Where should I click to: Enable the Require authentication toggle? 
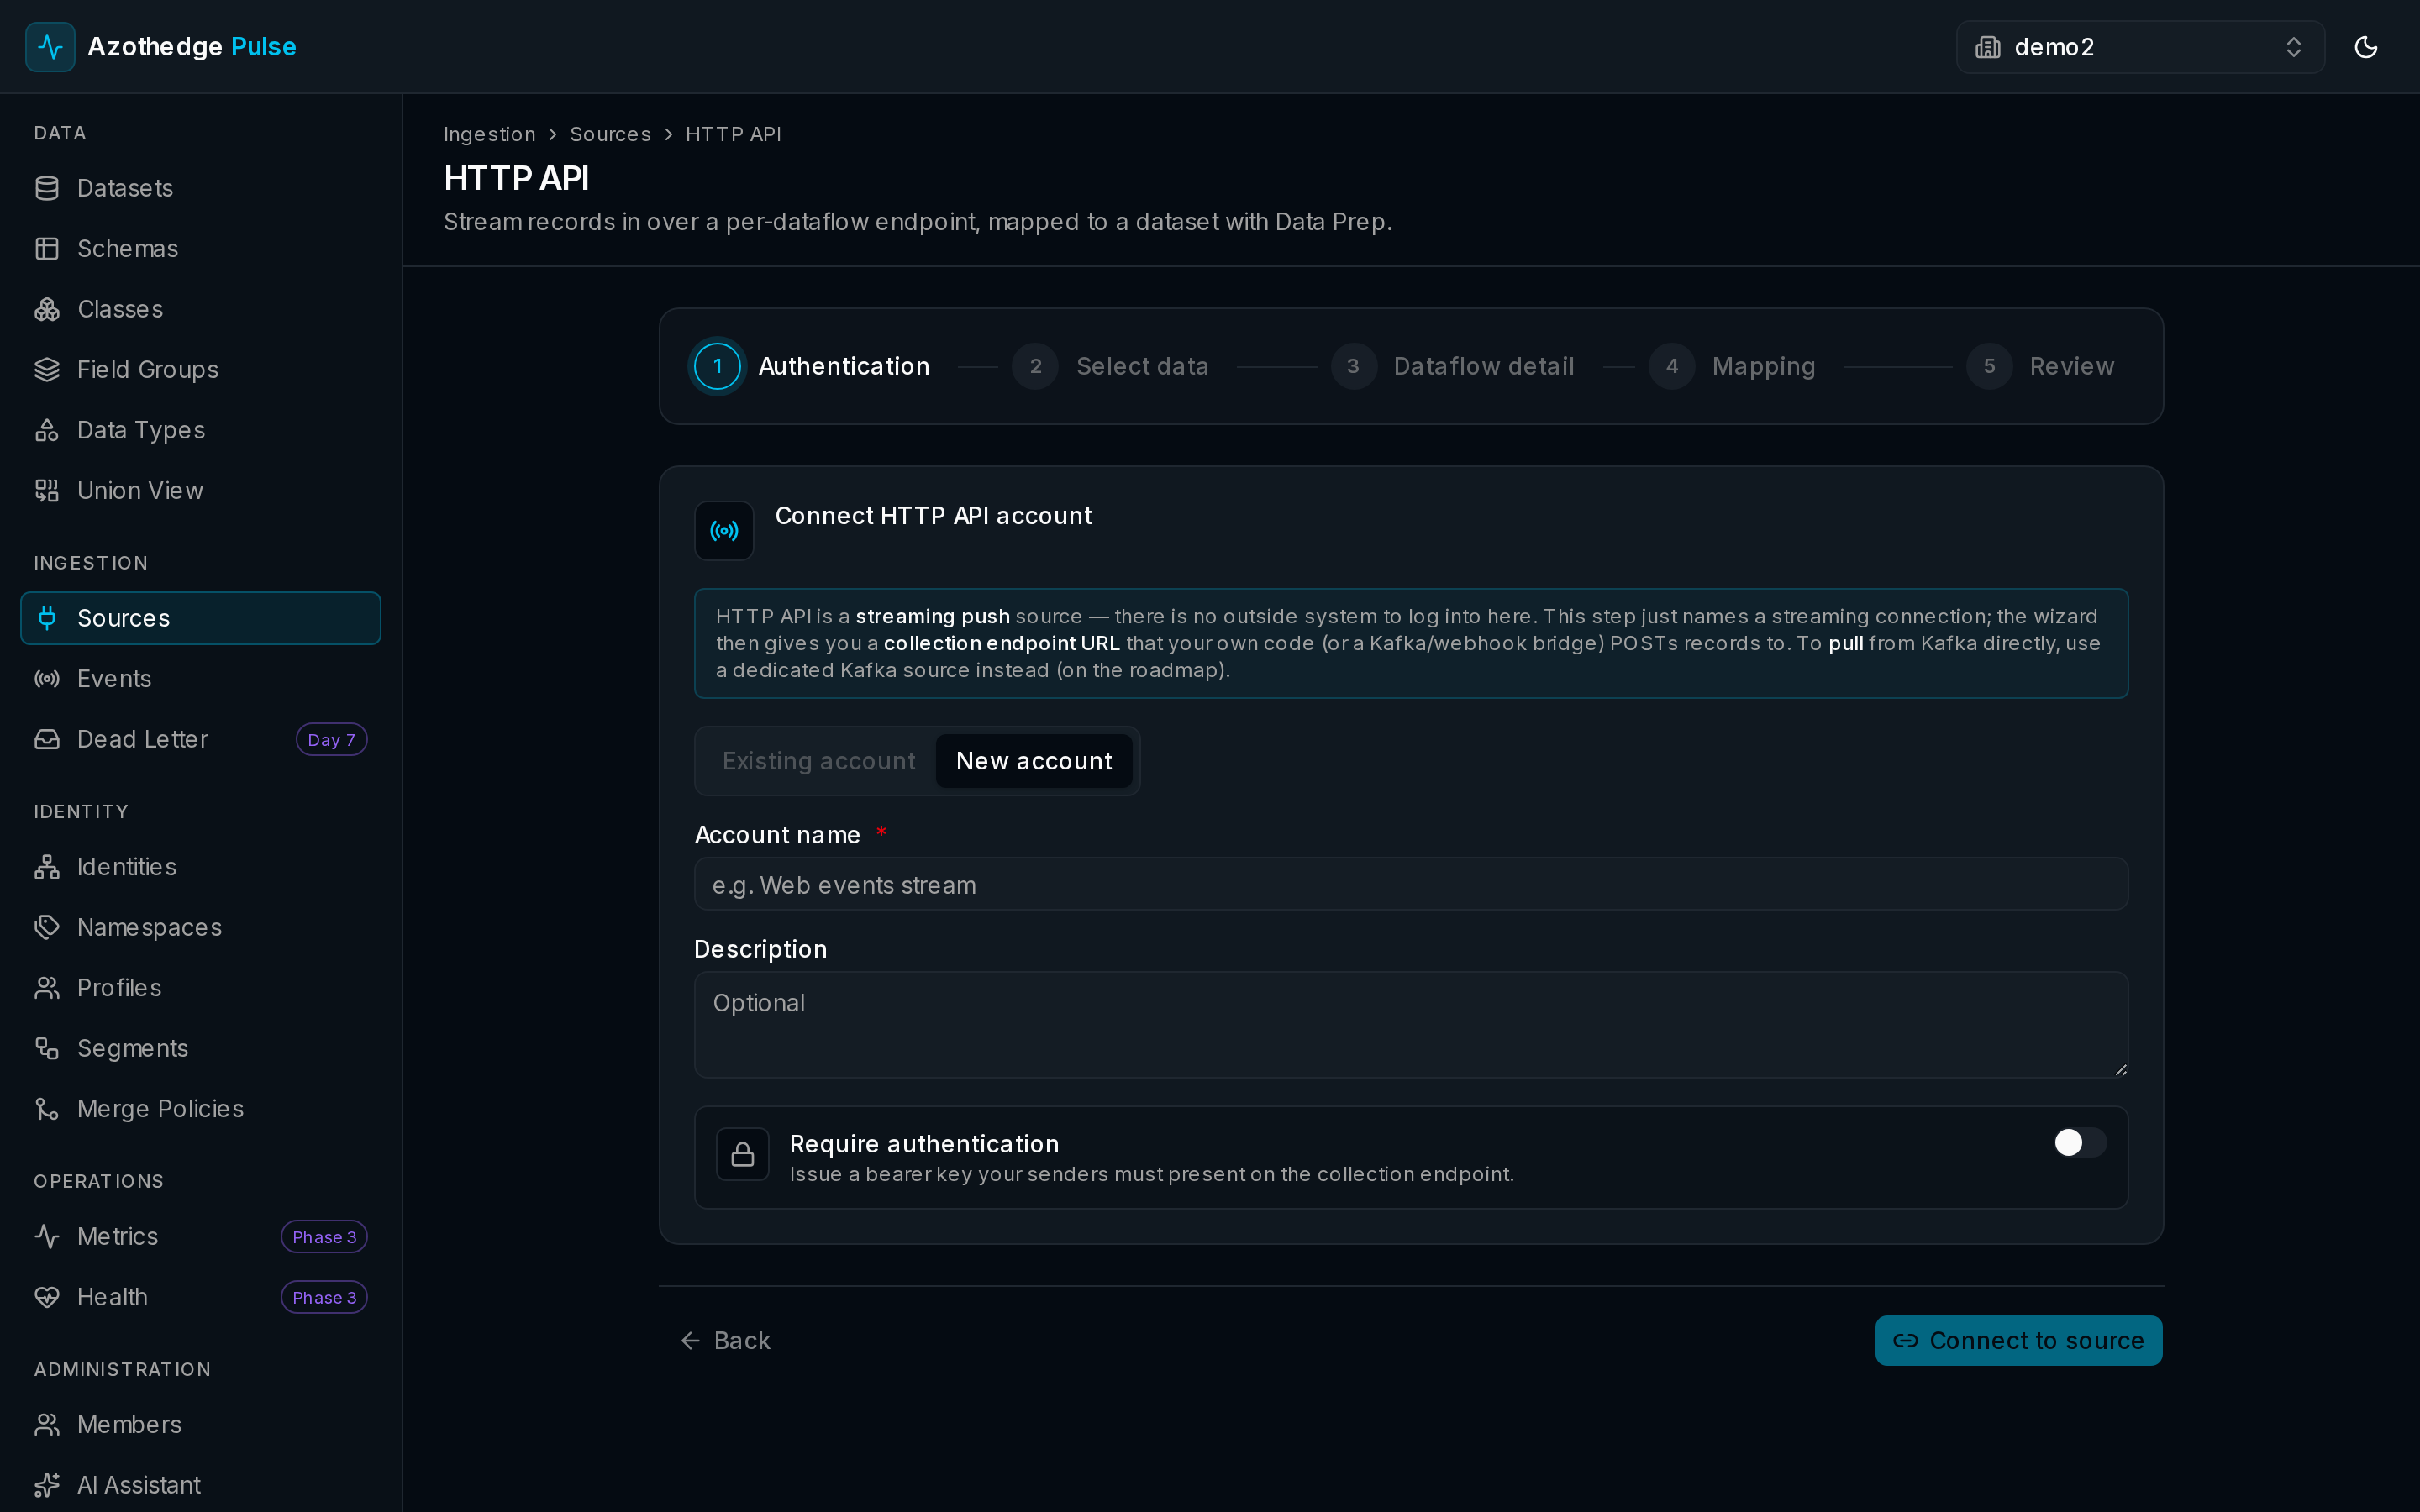[2080, 1143]
